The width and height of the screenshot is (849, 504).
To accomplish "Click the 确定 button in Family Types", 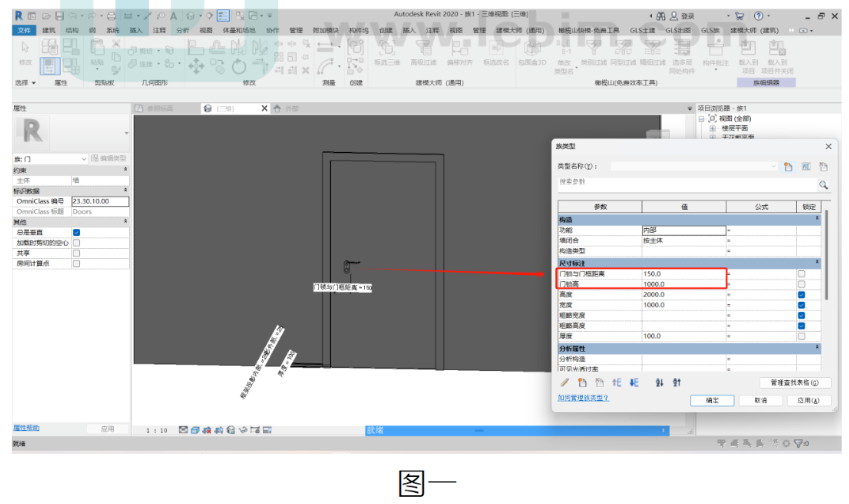I will coord(712,401).
